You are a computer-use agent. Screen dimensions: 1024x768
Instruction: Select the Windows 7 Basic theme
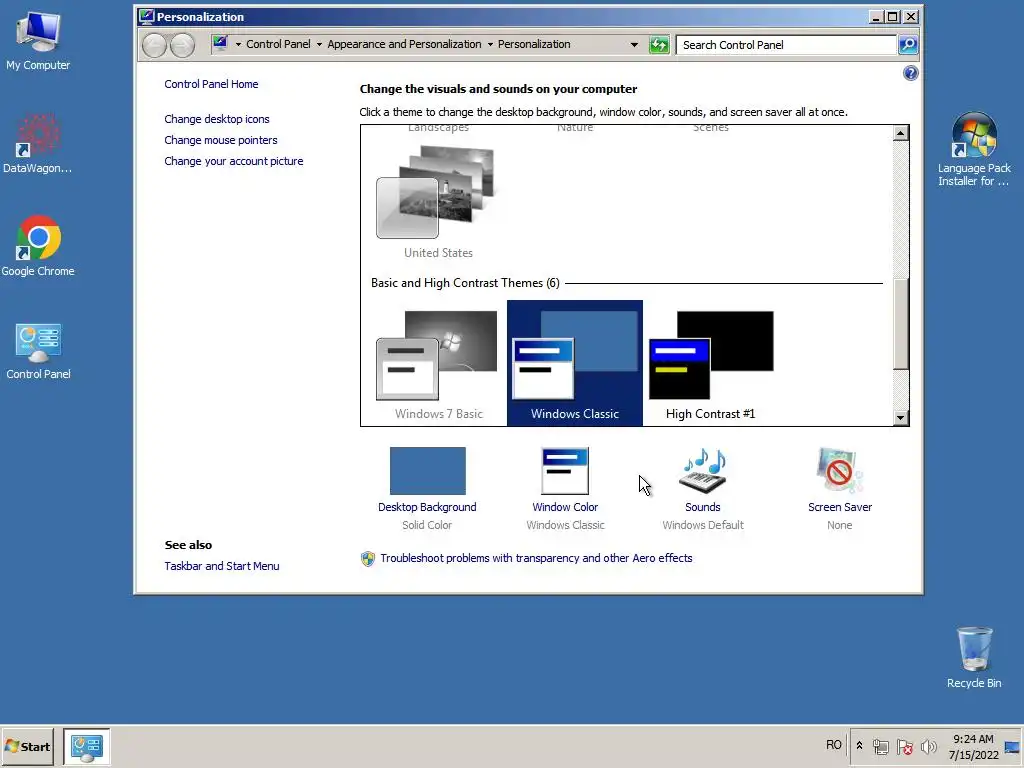pyautogui.click(x=438, y=363)
